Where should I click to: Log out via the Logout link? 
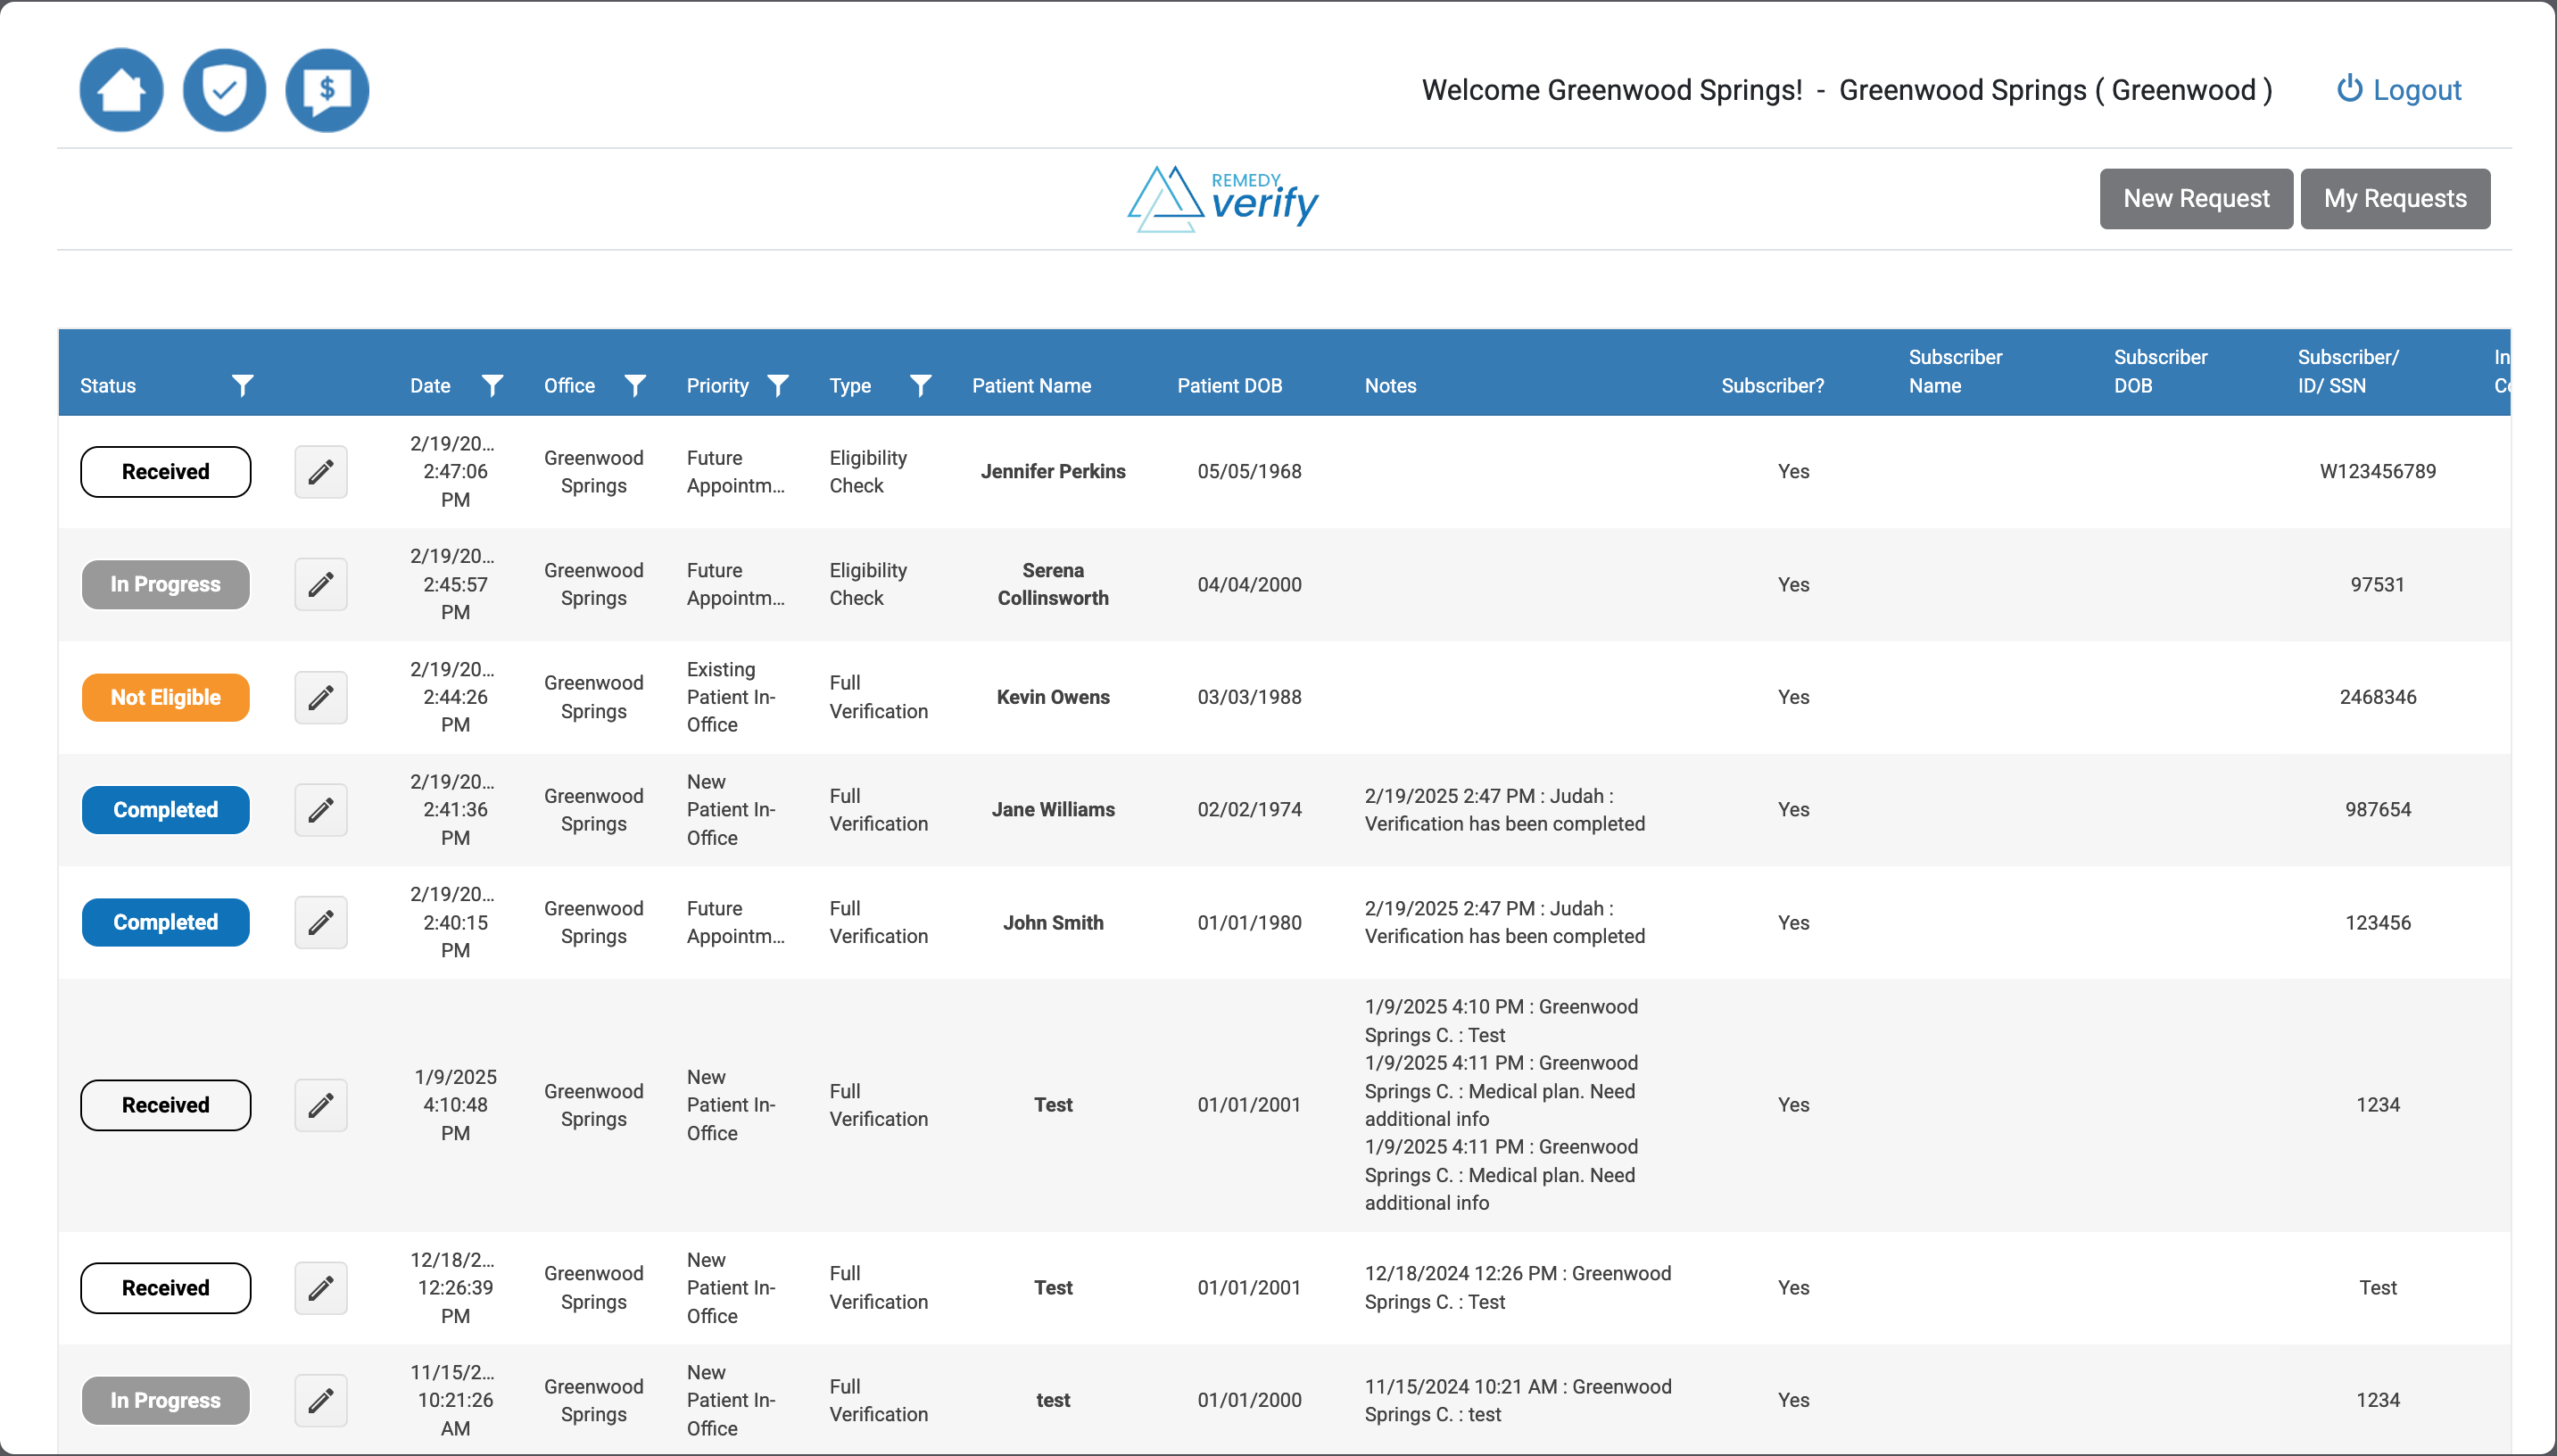2398,90
